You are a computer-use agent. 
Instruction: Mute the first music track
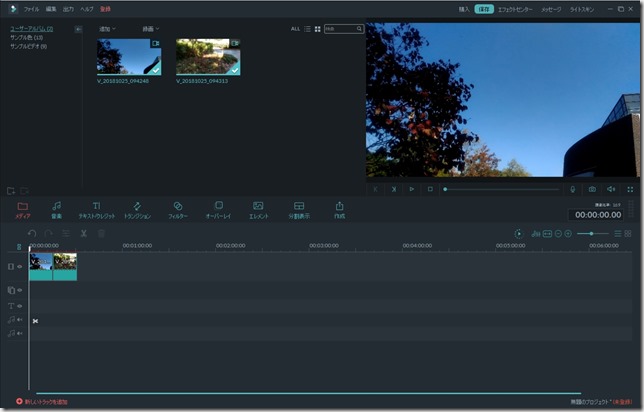pos(20,320)
